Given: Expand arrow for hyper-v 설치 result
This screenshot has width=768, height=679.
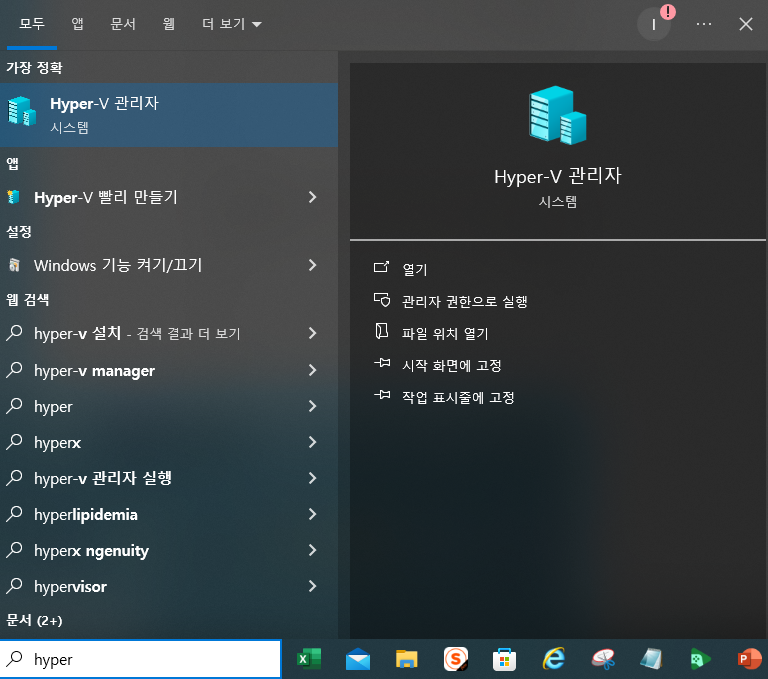Looking at the screenshot, I should tap(312, 333).
